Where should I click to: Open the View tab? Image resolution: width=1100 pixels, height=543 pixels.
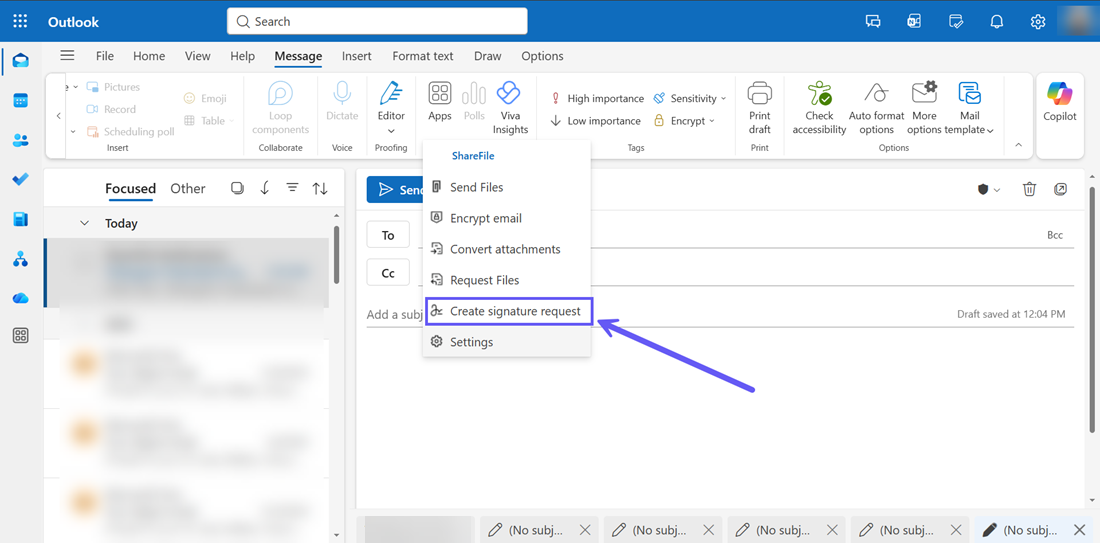(197, 56)
